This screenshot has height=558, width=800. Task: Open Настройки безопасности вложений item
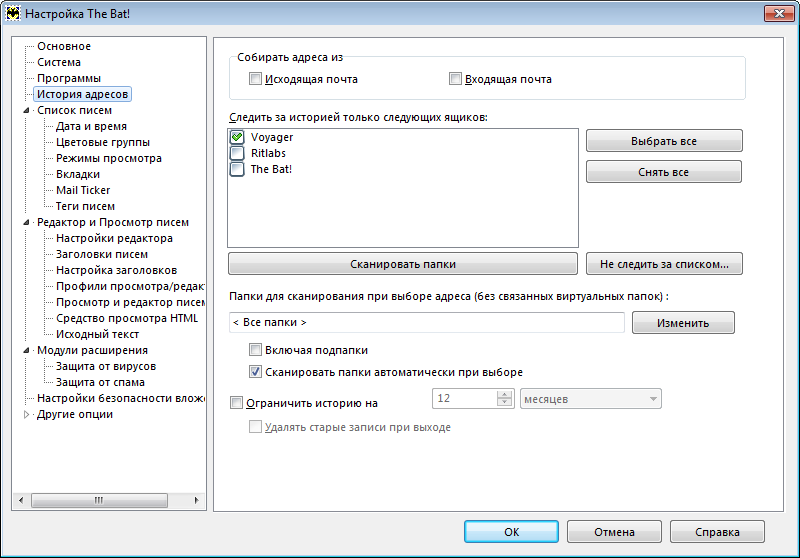(x=120, y=398)
